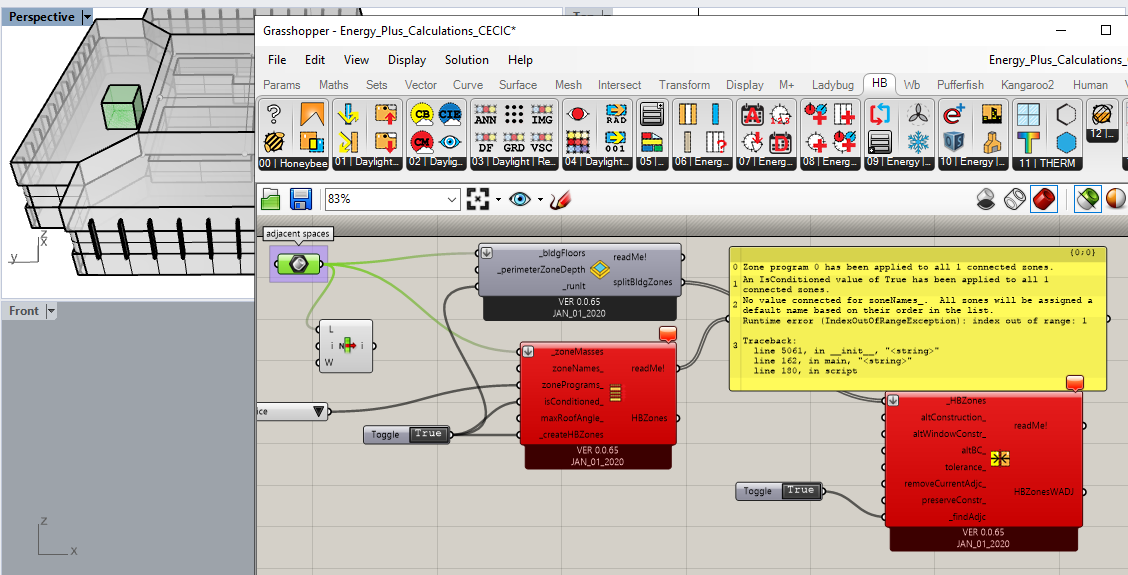Click the zoom extents frame icon
Viewport: 1128px width, 575px height.
pos(478,199)
